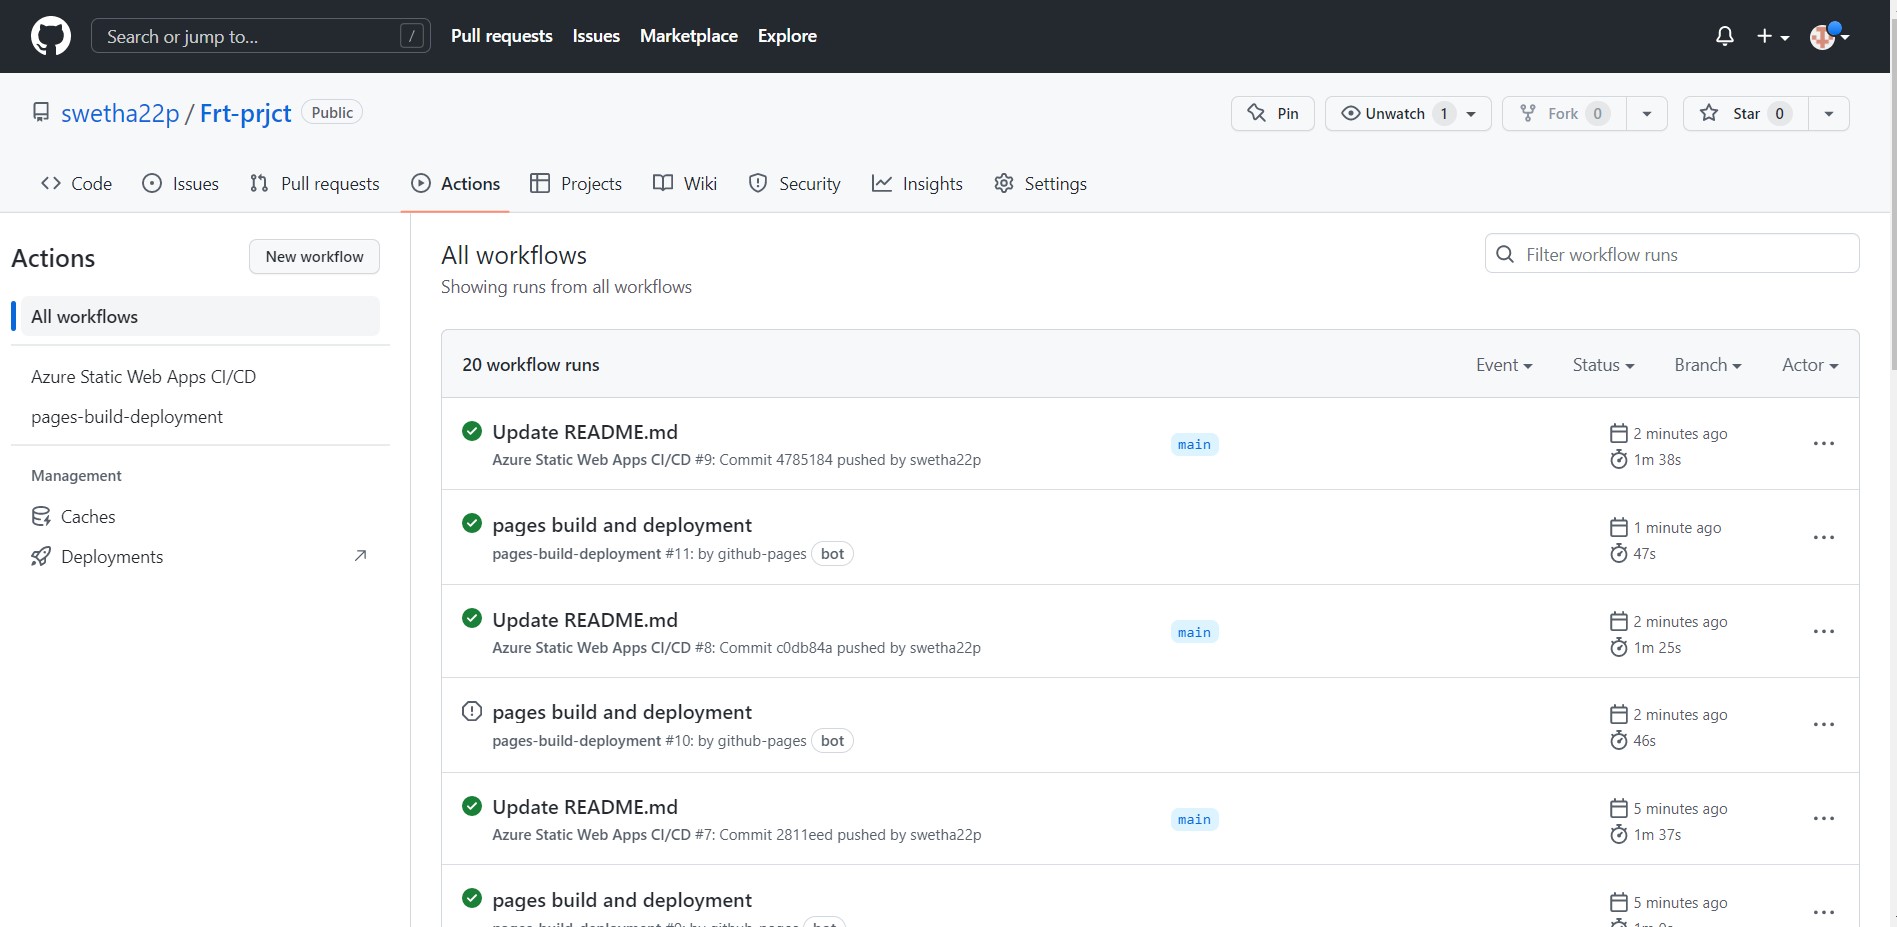
Task: Open the Status filter dropdown
Action: pyautogui.click(x=1602, y=364)
